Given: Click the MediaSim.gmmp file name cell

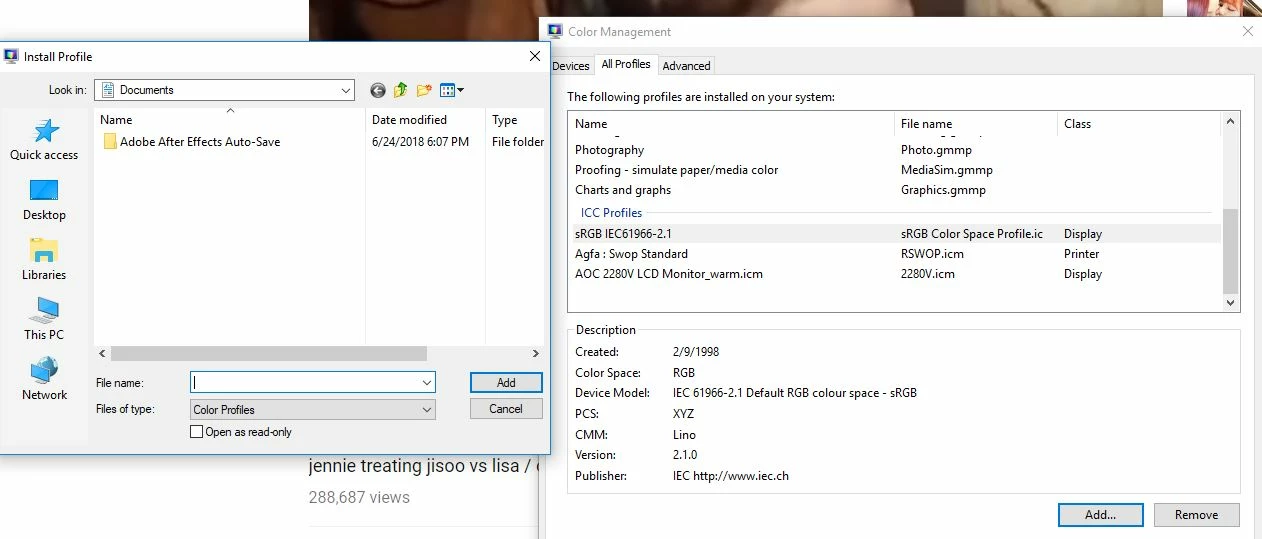Looking at the screenshot, I should [946, 170].
